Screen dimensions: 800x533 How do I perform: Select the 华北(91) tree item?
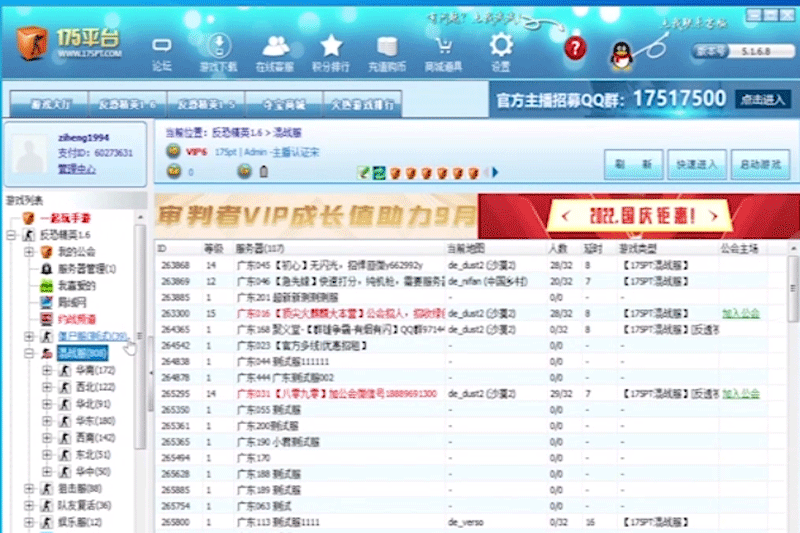93,403
